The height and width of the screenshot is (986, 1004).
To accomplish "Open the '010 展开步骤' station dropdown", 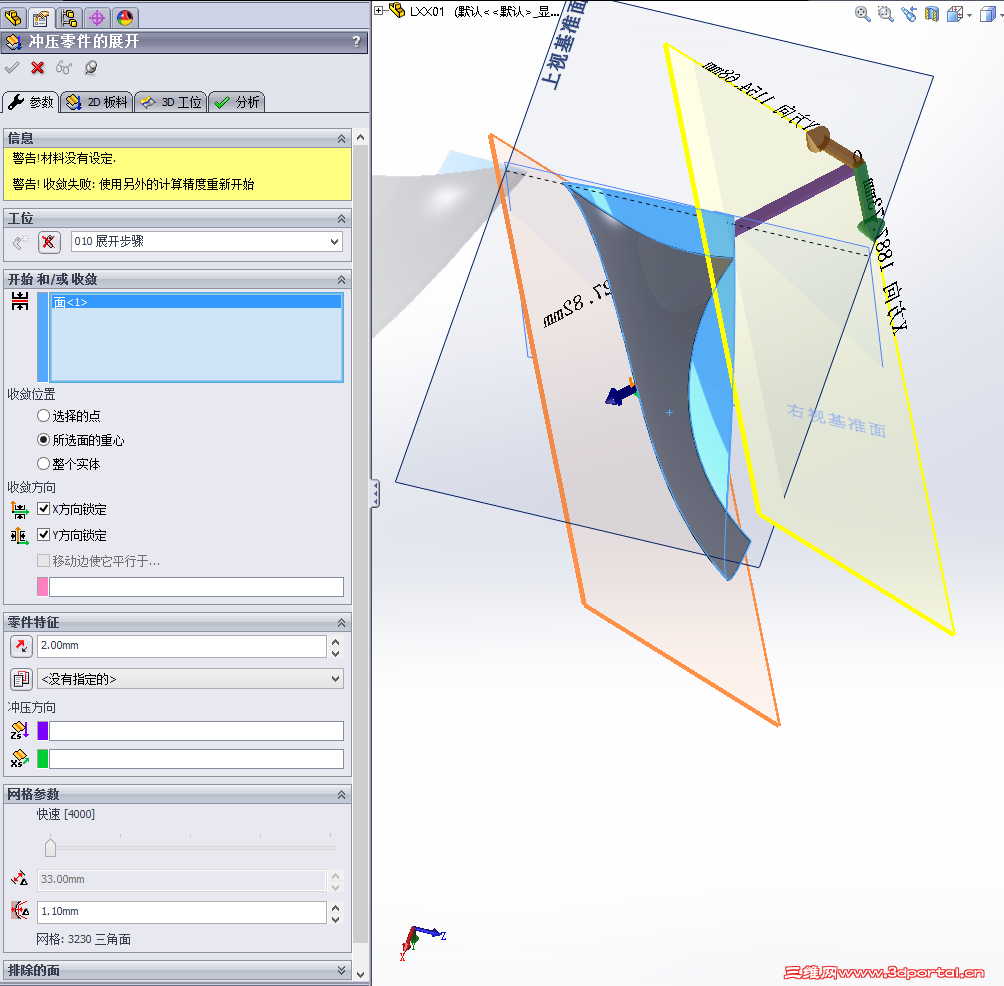I will coord(207,241).
